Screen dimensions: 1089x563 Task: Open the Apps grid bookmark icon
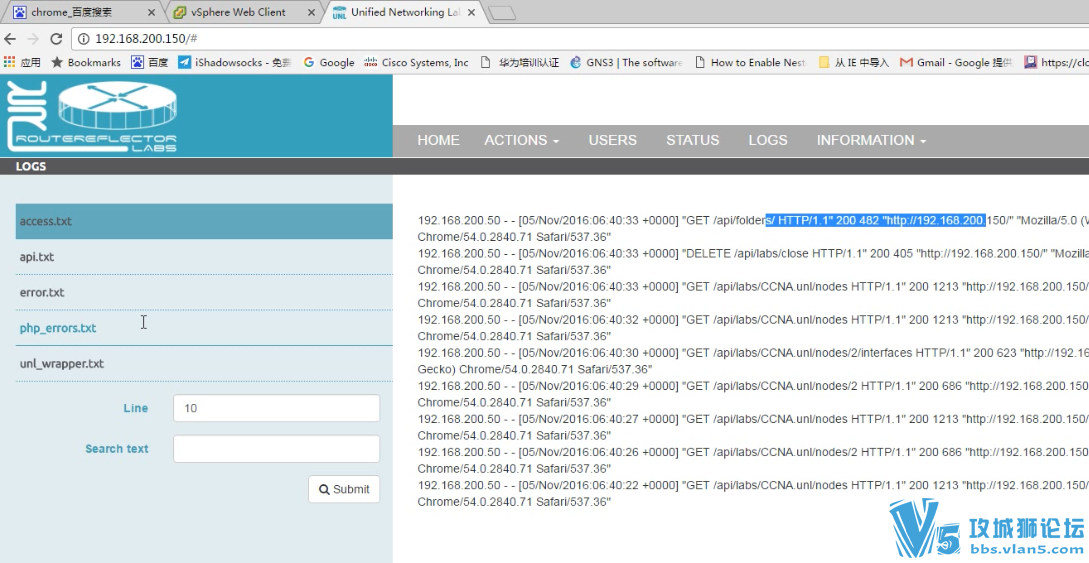tap(10, 62)
